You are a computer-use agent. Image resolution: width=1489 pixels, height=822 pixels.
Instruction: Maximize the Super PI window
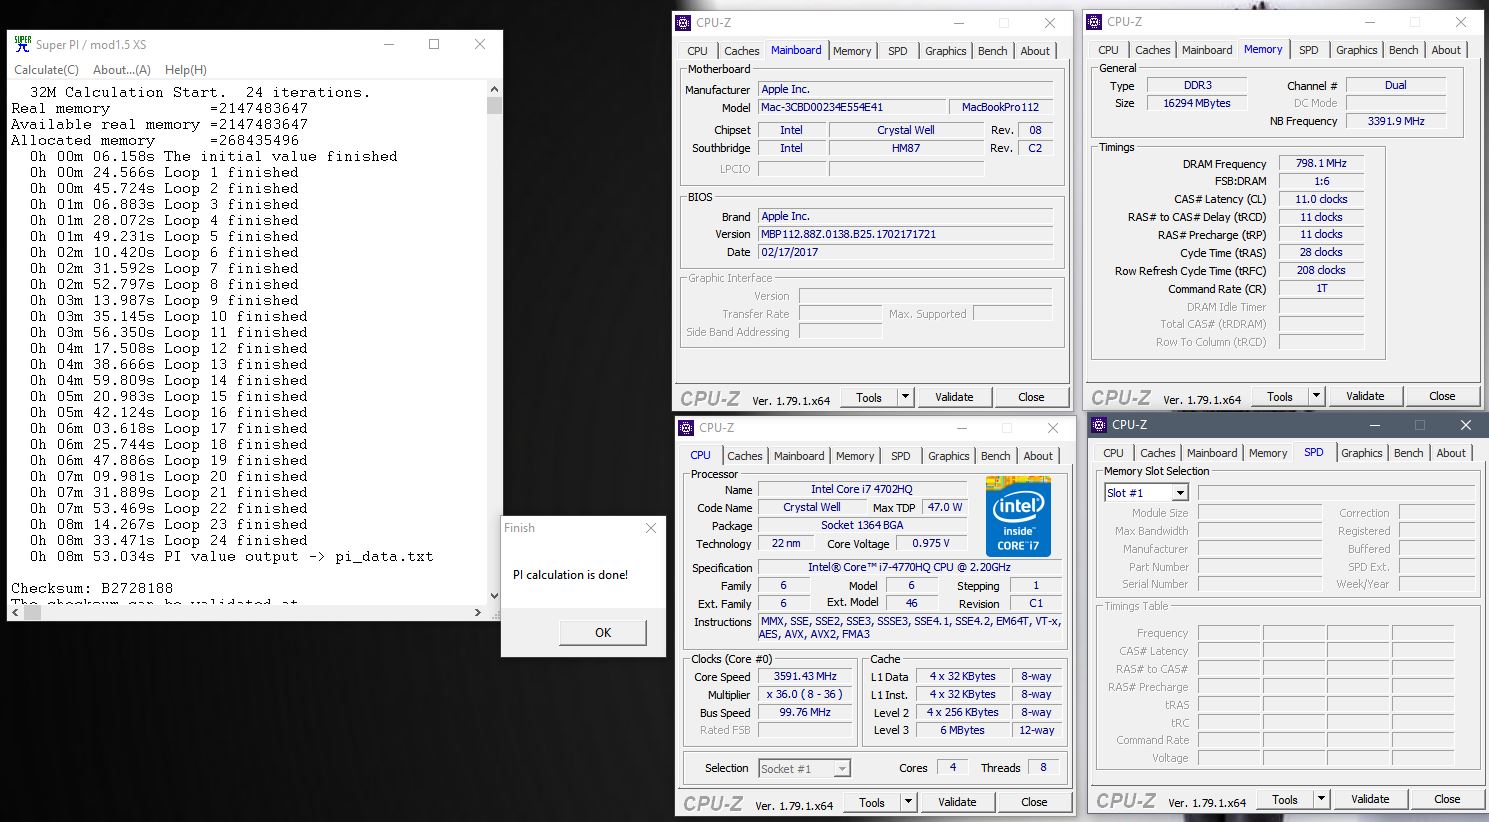point(434,44)
